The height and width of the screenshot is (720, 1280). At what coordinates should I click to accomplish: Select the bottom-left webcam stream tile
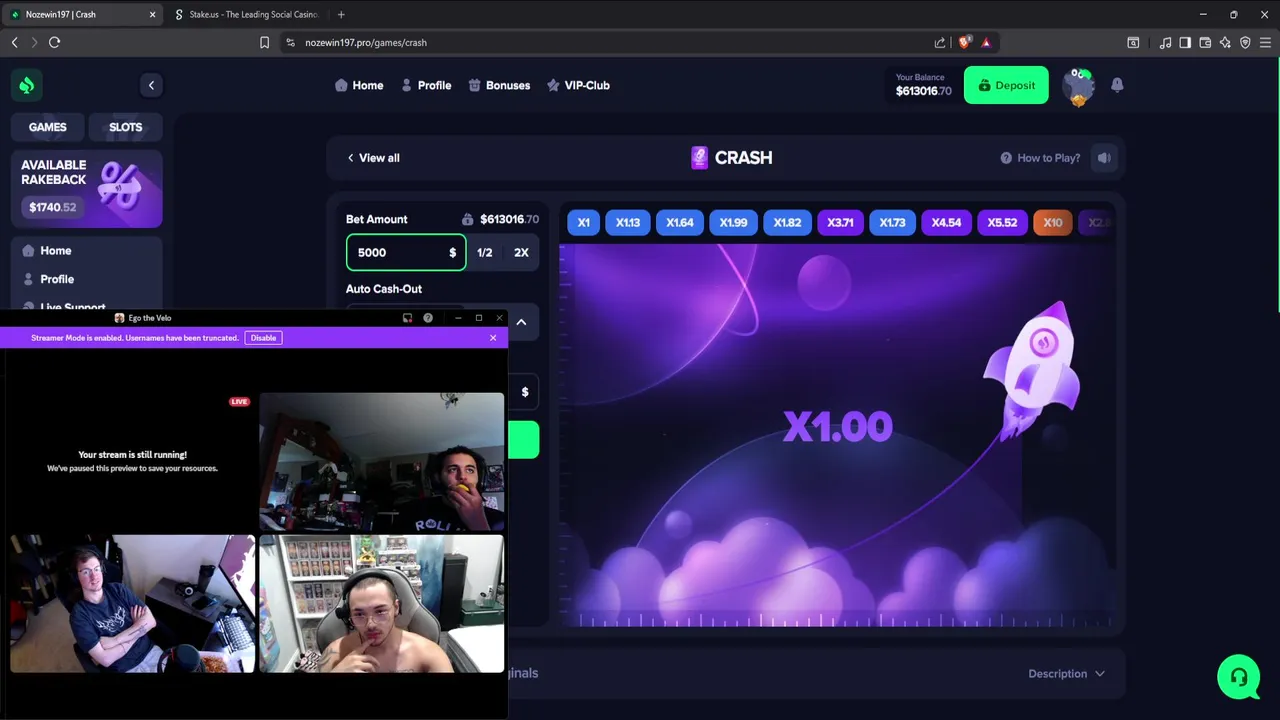[133, 604]
